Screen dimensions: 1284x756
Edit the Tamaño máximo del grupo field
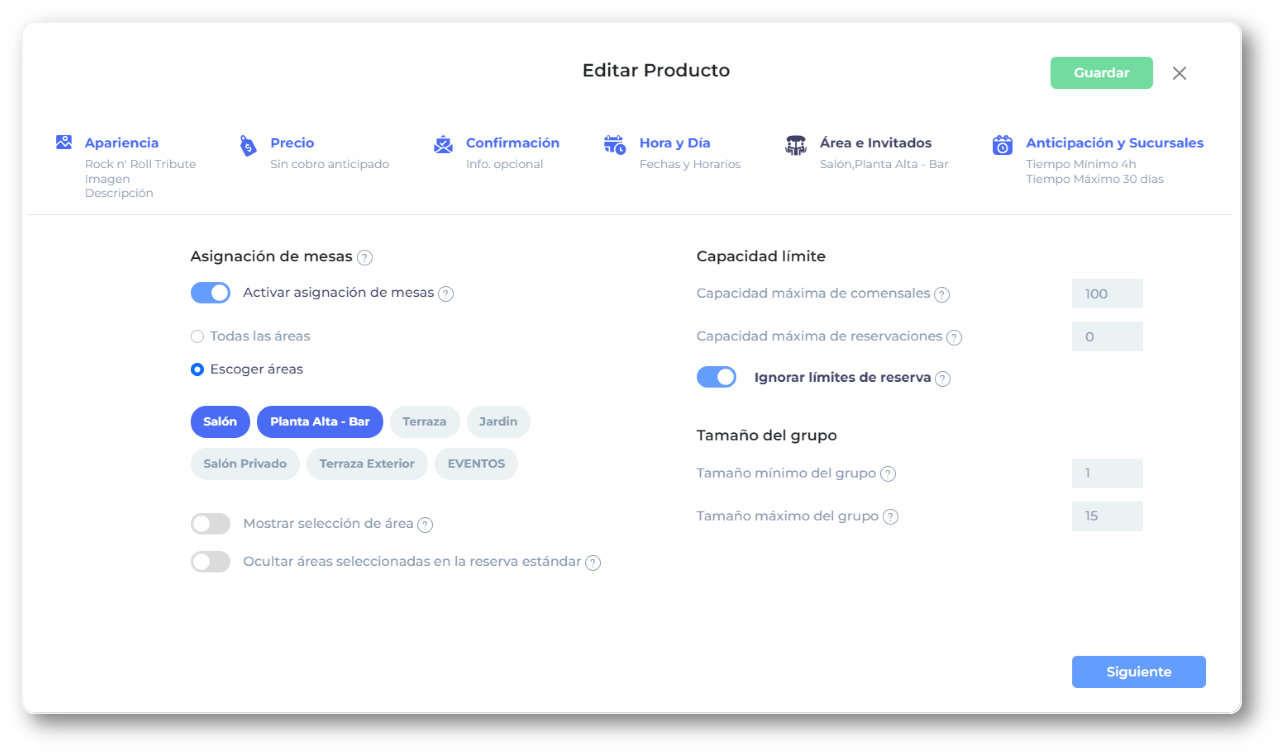[x=1107, y=516]
